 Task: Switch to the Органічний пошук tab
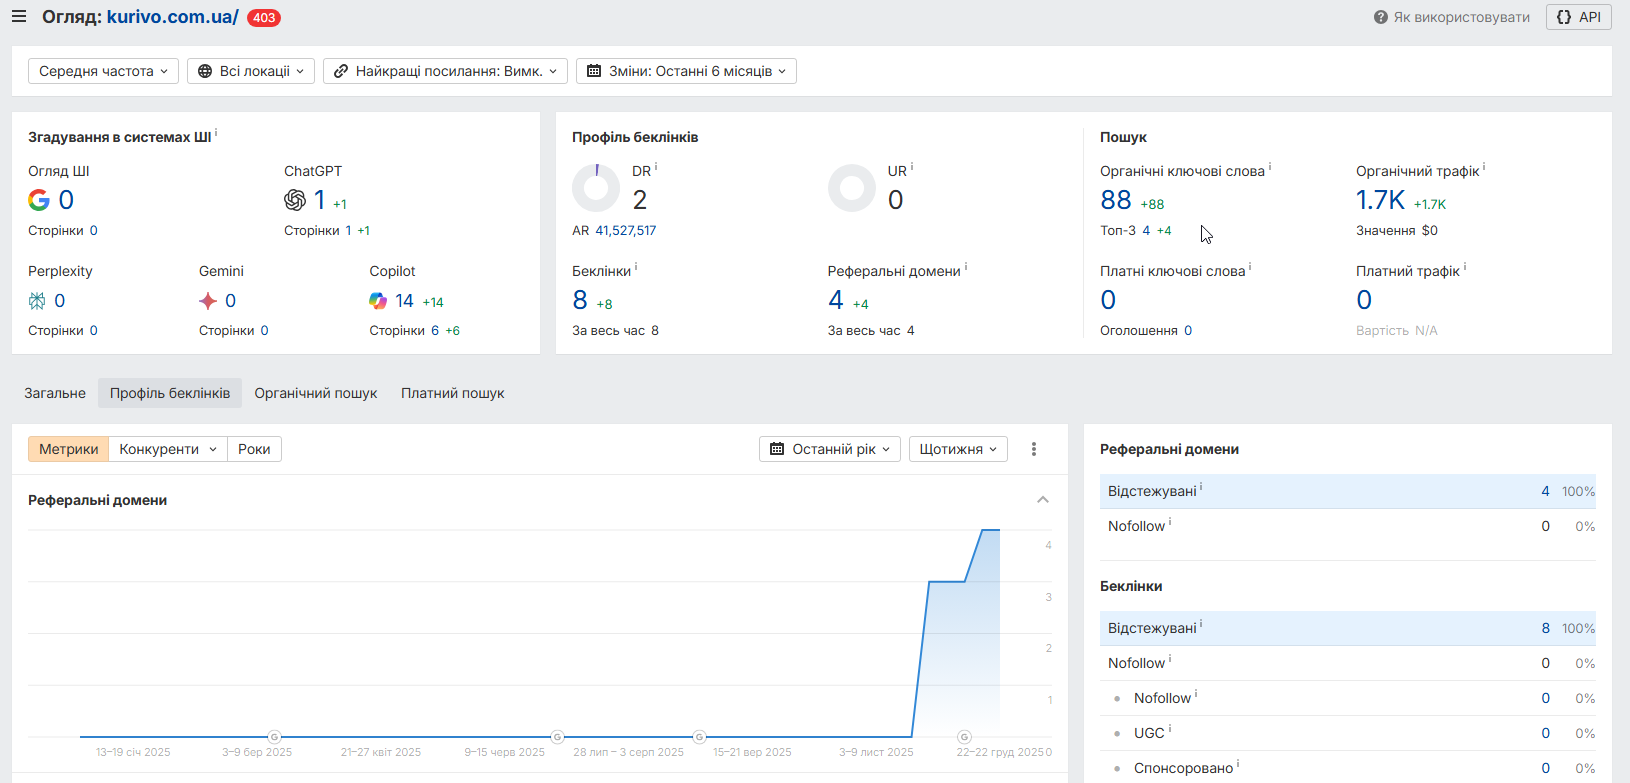315,393
